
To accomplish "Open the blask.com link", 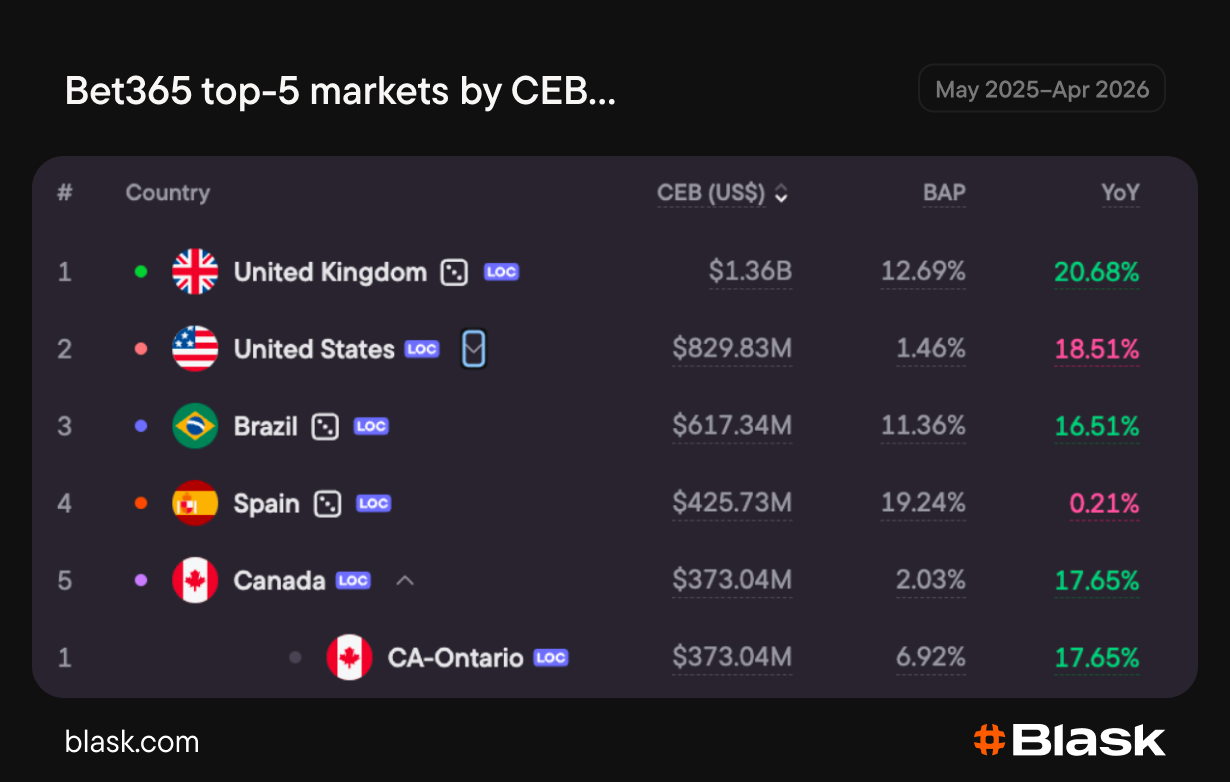I will [x=132, y=742].
